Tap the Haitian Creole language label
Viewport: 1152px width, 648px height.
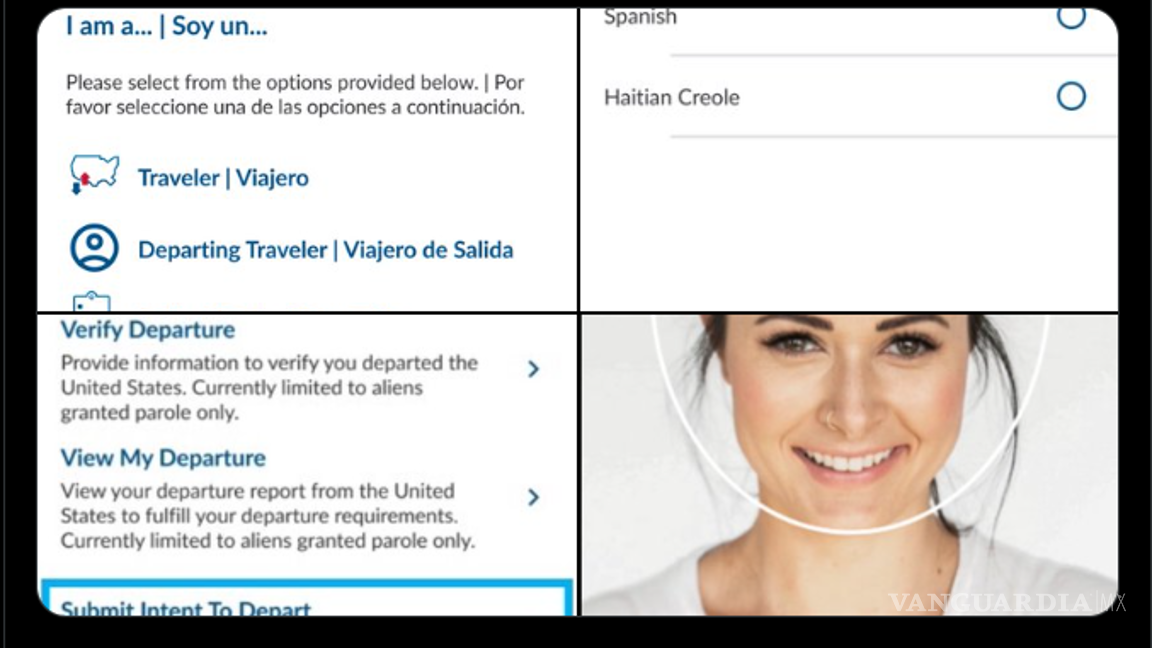click(x=672, y=97)
